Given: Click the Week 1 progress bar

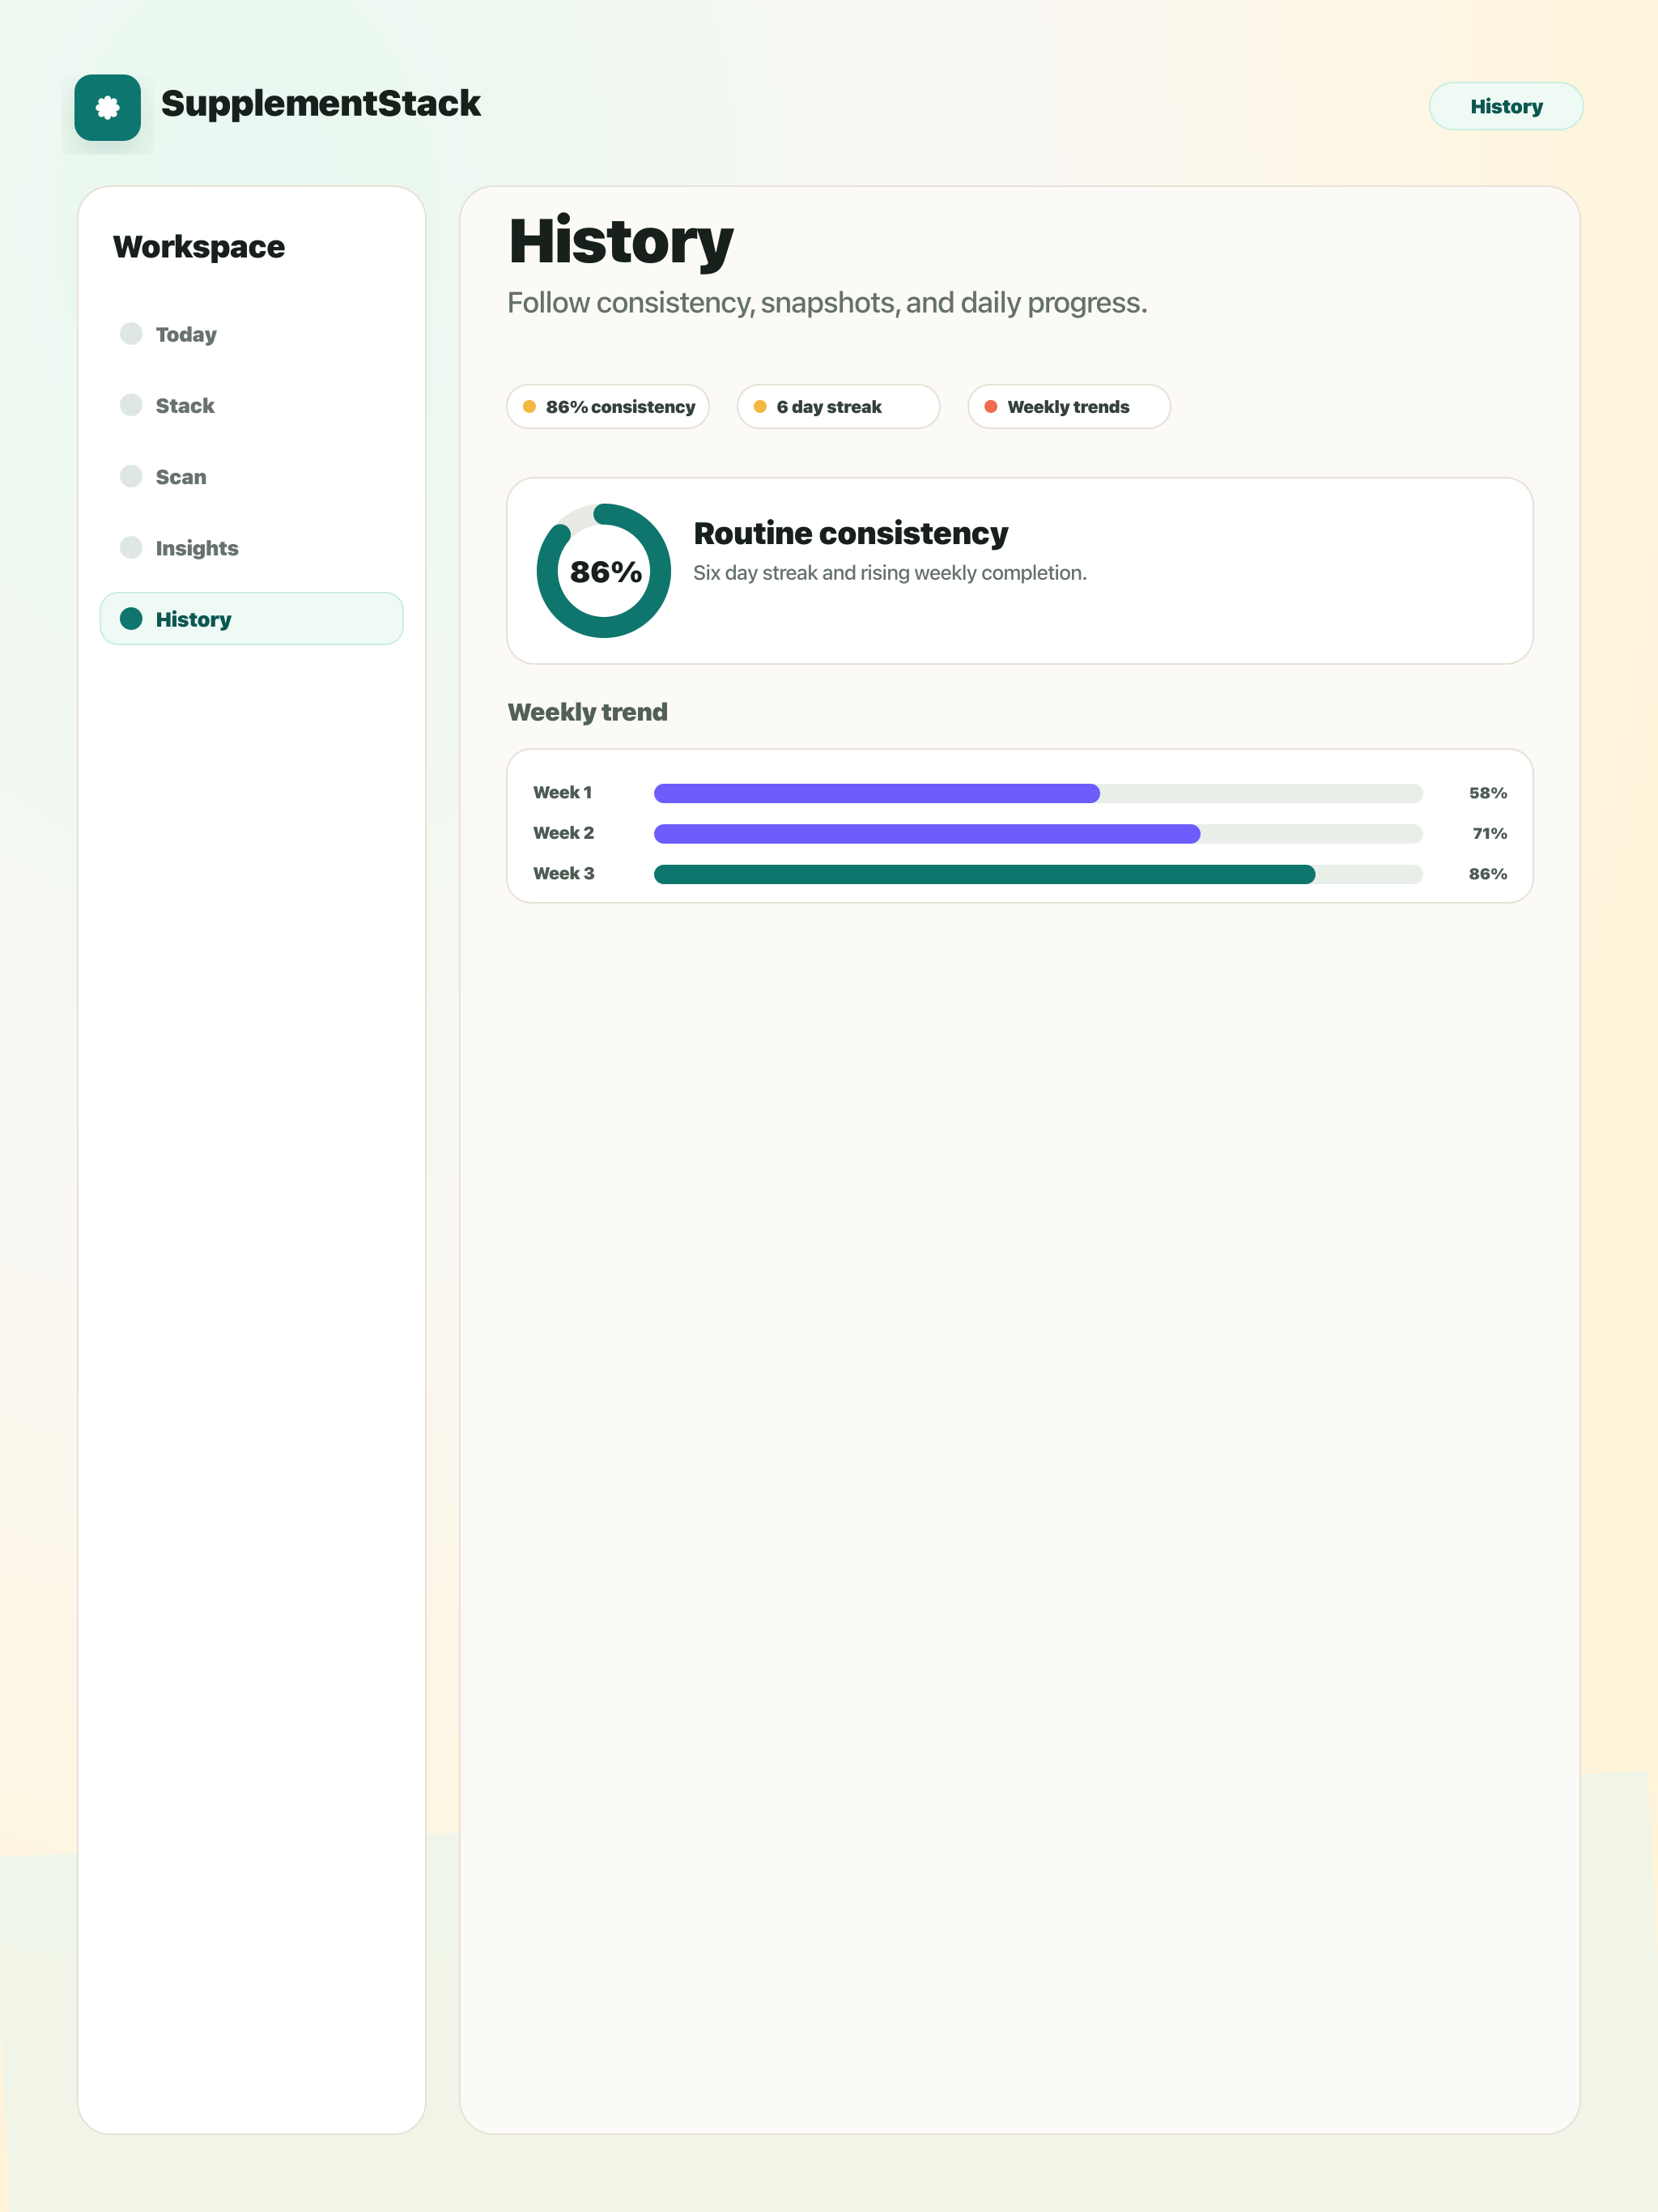Looking at the screenshot, I should (1038, 793).
